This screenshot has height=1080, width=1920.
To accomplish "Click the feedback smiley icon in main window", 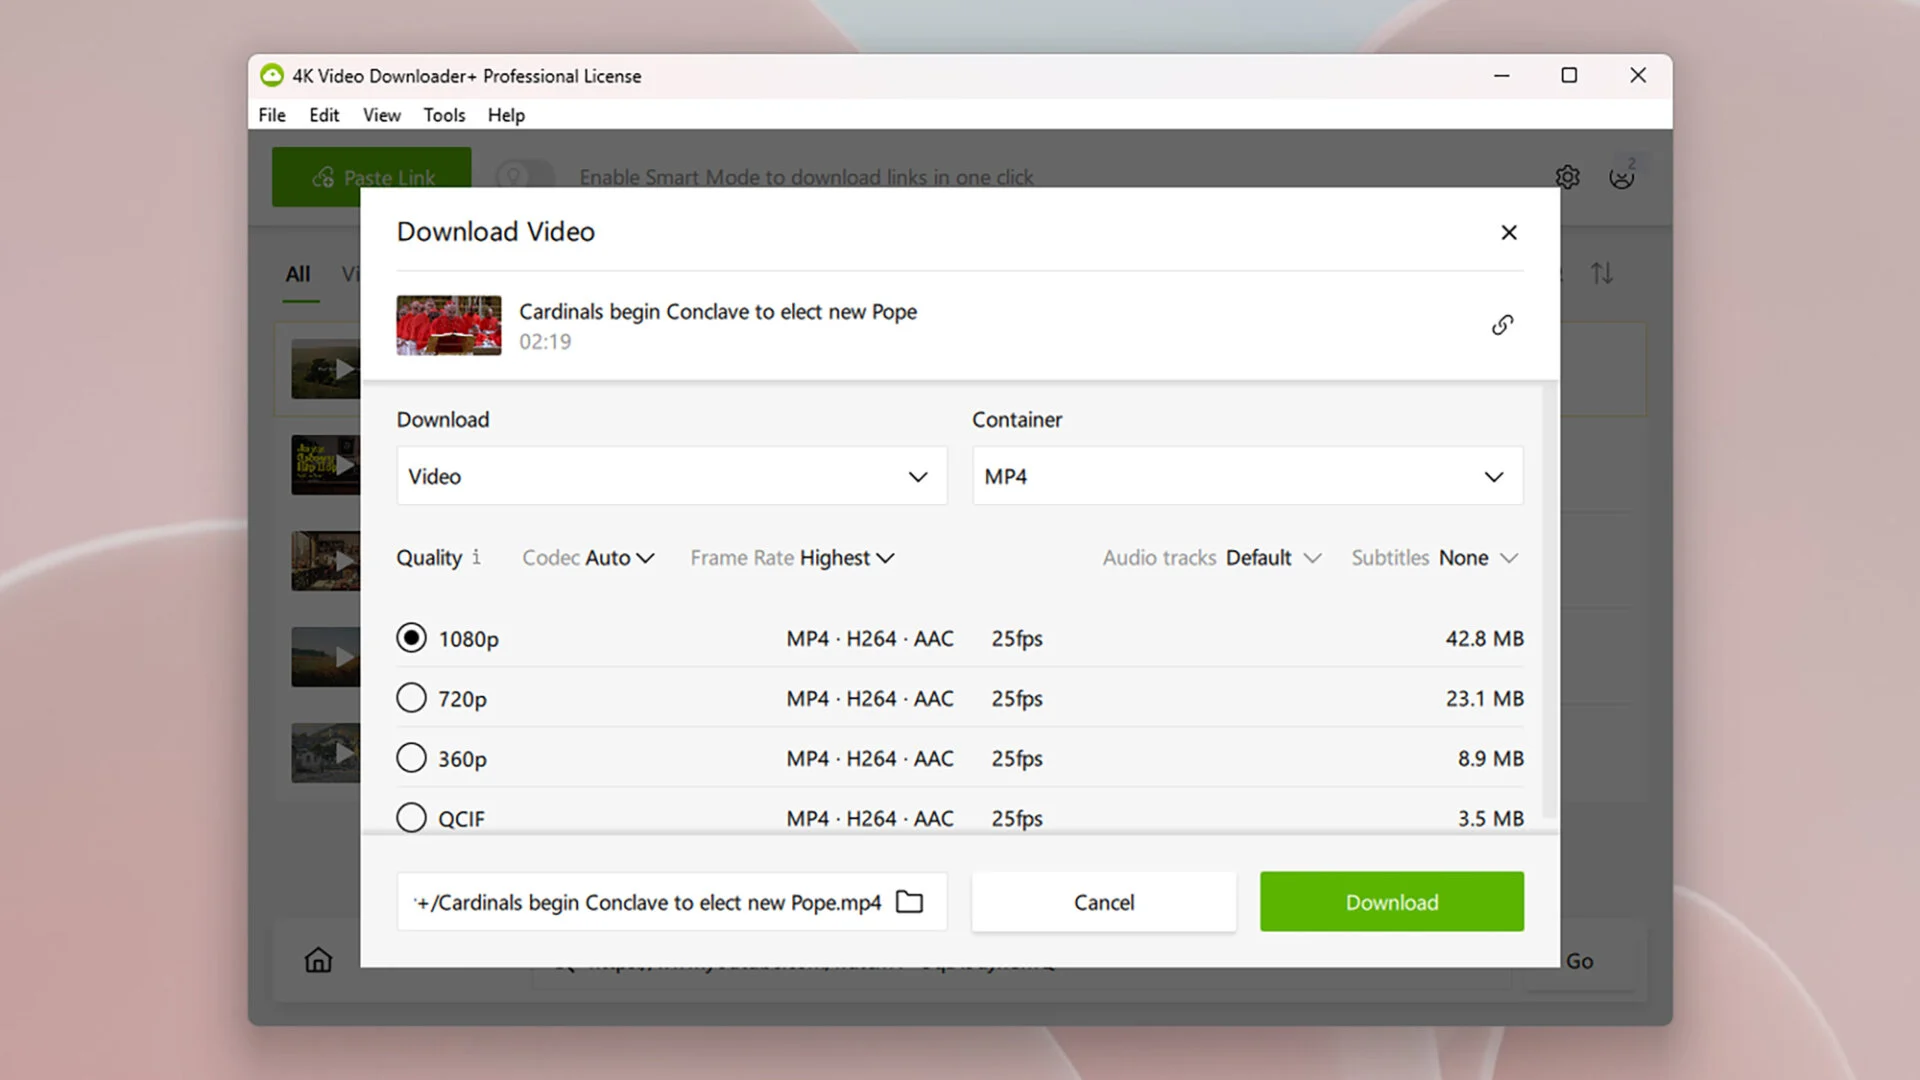I will click(1621, 177).
